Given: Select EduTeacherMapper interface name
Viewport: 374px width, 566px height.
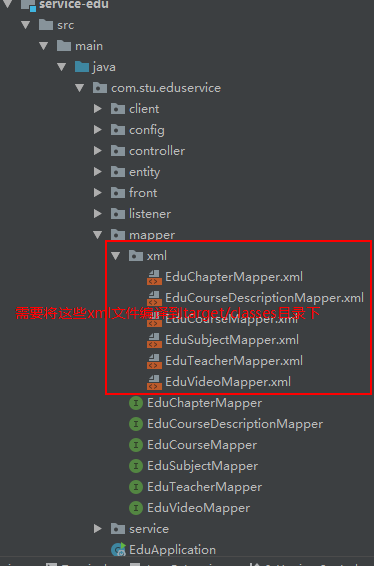Looking at the screenshot, I should [x=204, y=487].
